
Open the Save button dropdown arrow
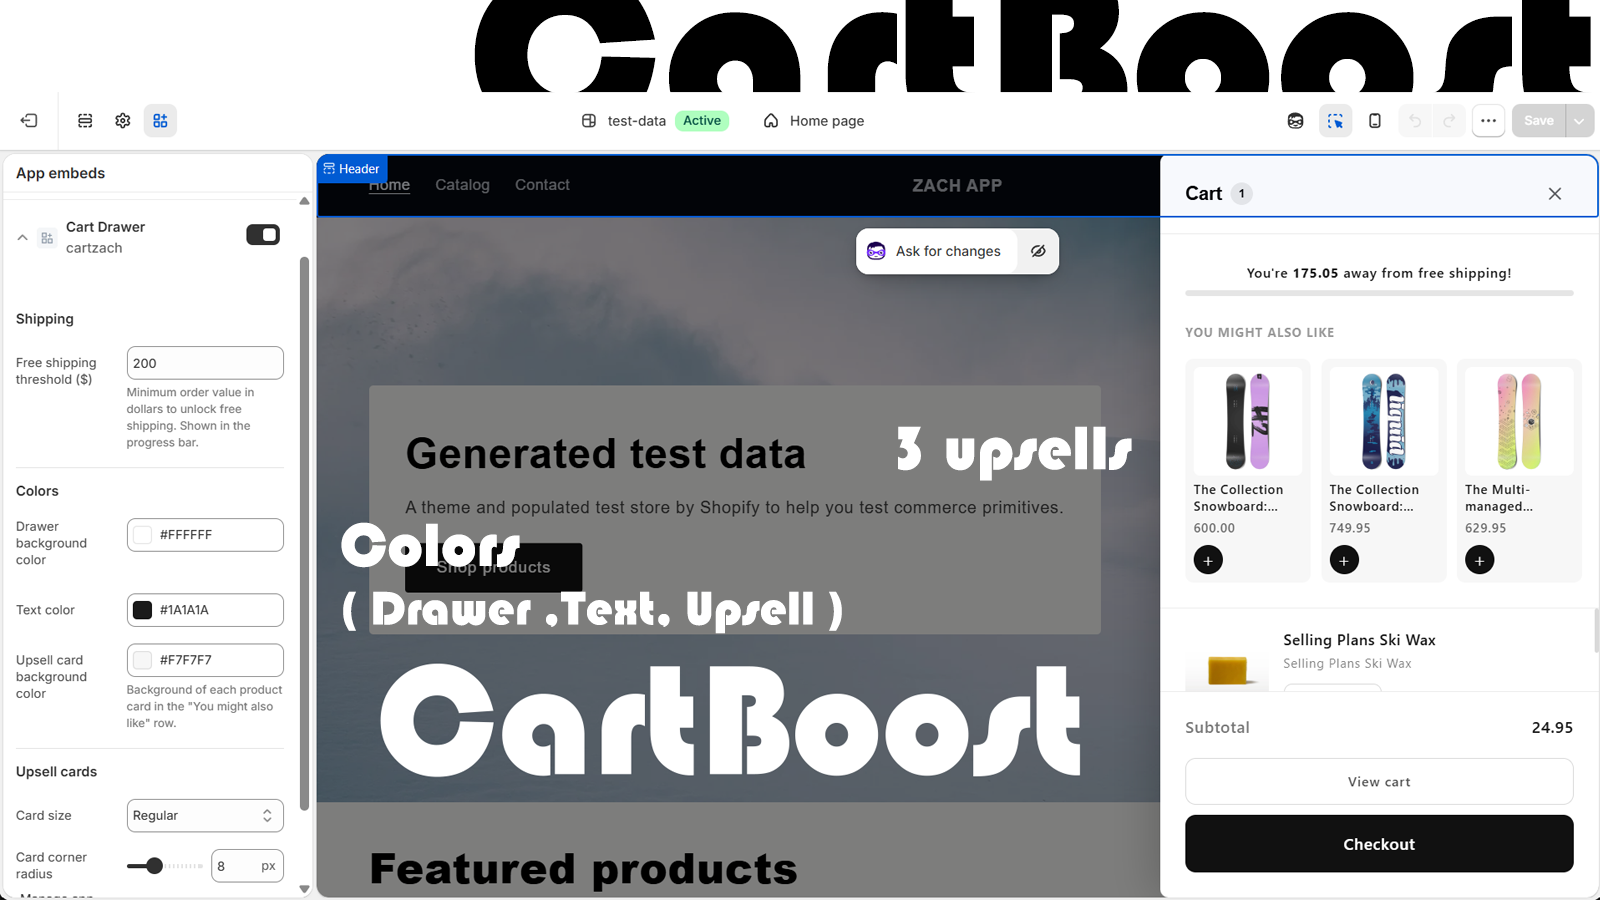tap(1579, 121)
